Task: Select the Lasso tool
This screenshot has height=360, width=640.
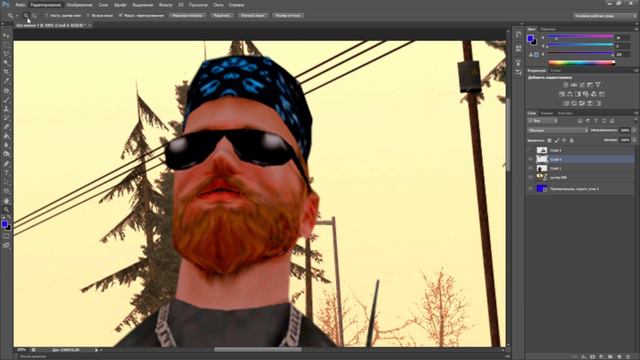Action: pos(6,54)
